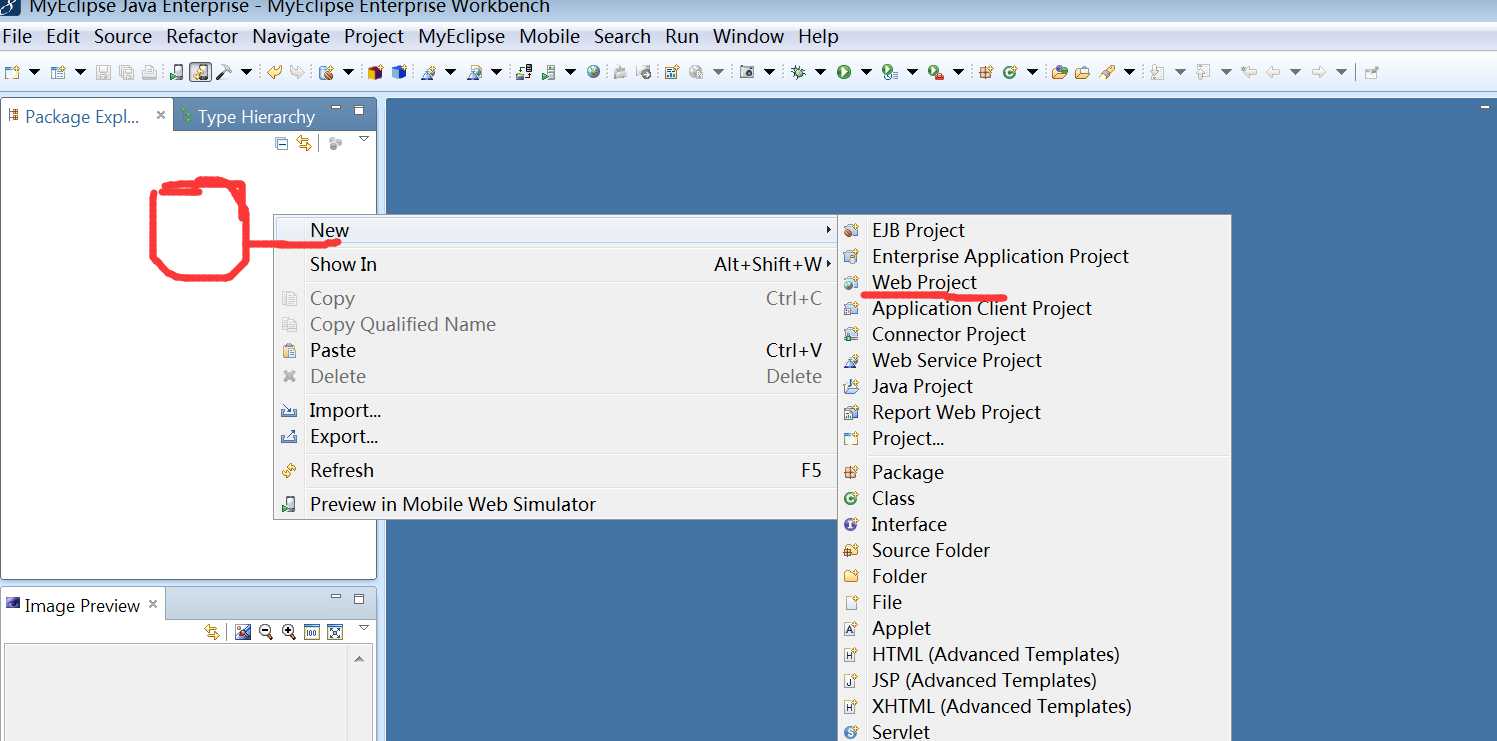Open the Run button dropdown arrow

point(866,72)
